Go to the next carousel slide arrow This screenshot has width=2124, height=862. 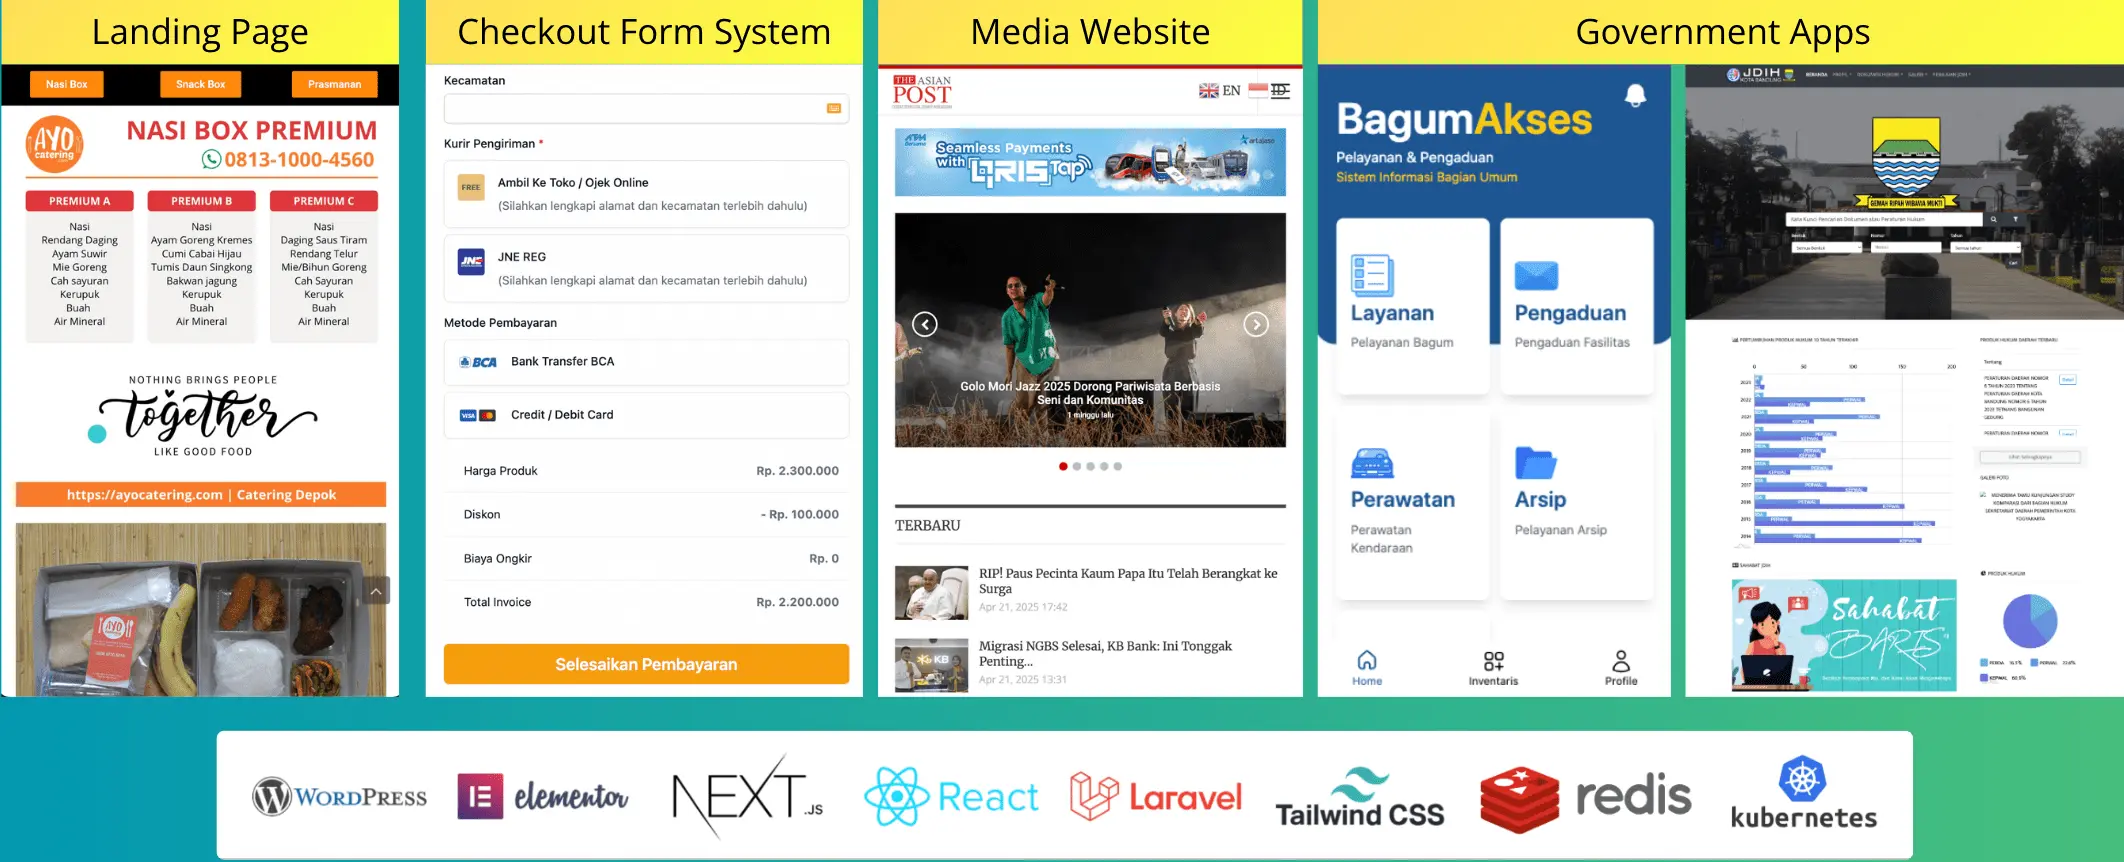1256,324
